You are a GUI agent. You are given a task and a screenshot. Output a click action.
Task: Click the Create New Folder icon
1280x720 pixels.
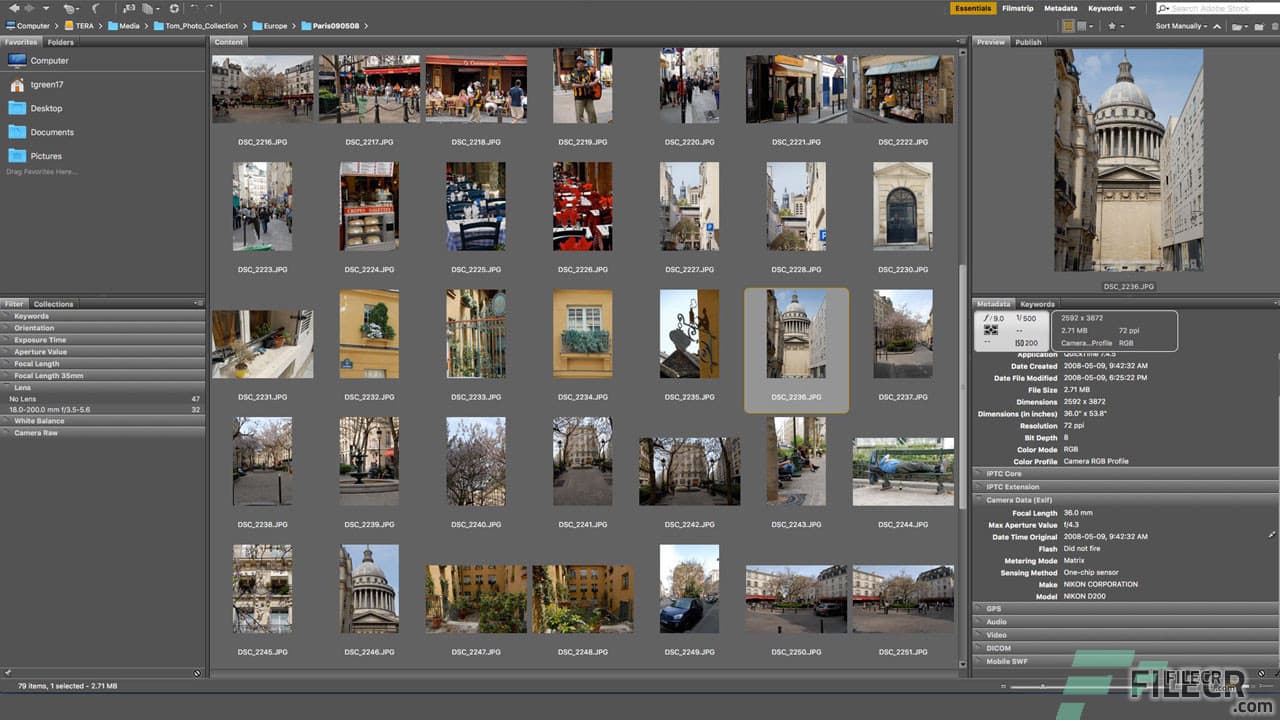pyautogui.click(x=1258, y=26)
